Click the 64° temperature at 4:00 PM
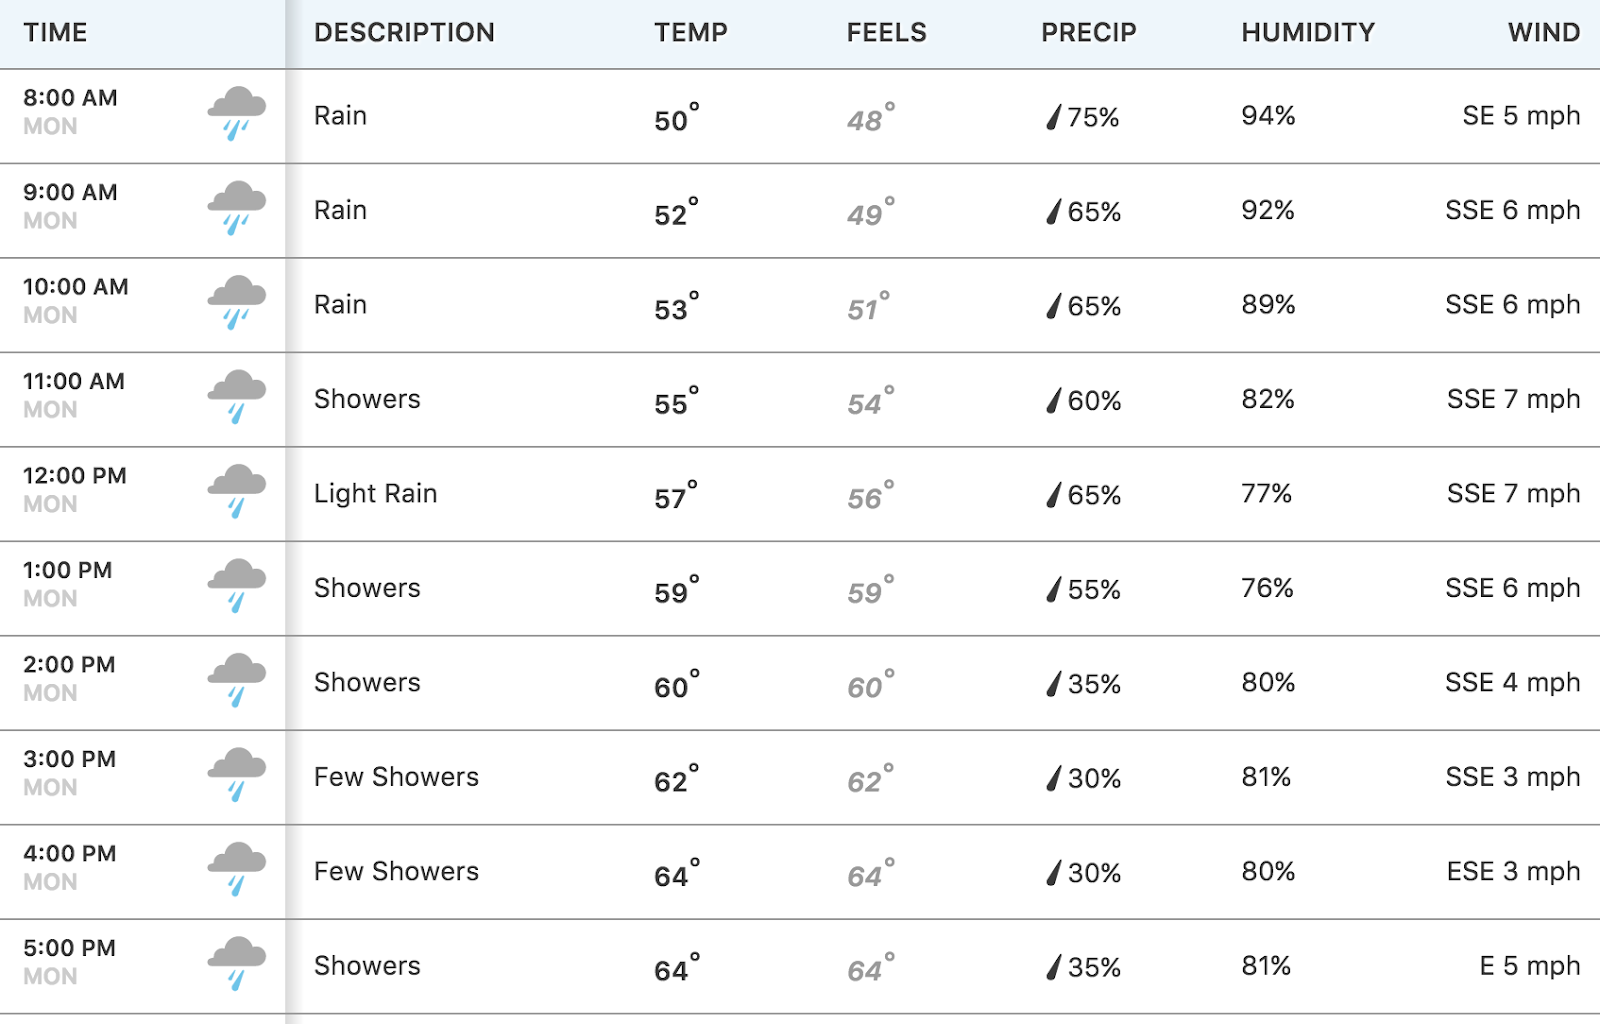1600x1024 pixels. coord(677,874)
